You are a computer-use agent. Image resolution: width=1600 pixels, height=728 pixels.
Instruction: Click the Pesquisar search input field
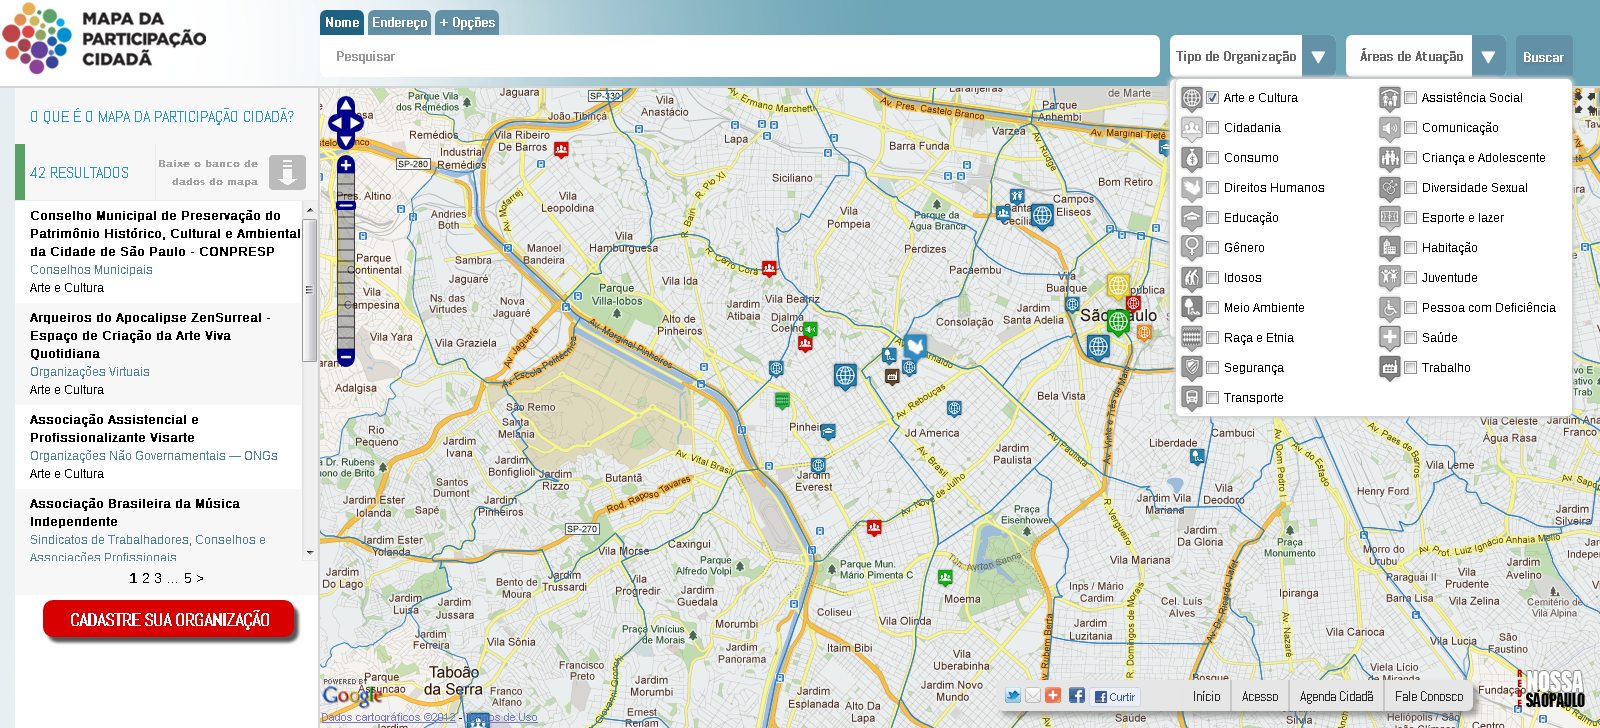(740, 57)
